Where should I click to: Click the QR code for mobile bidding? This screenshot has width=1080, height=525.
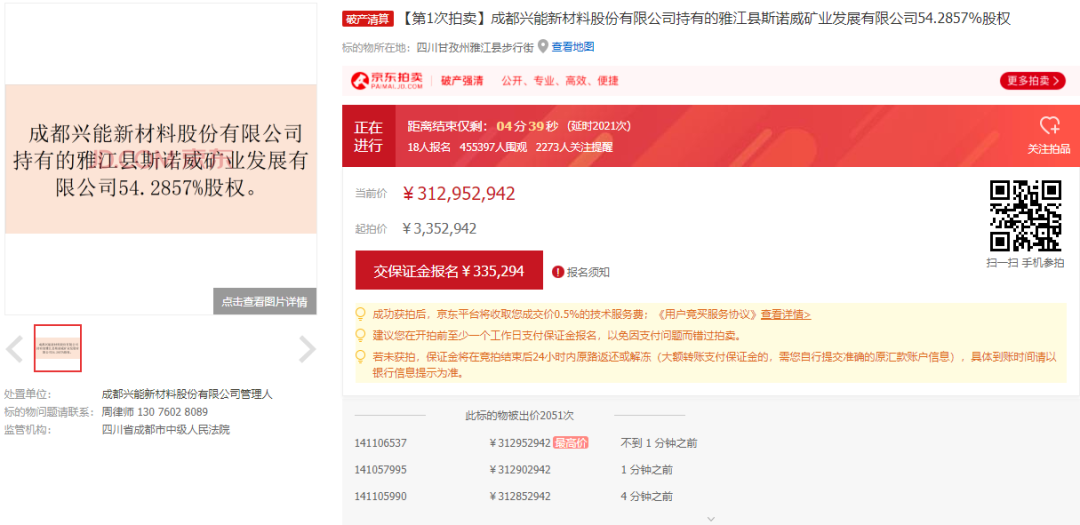(x=1025, y=216)
